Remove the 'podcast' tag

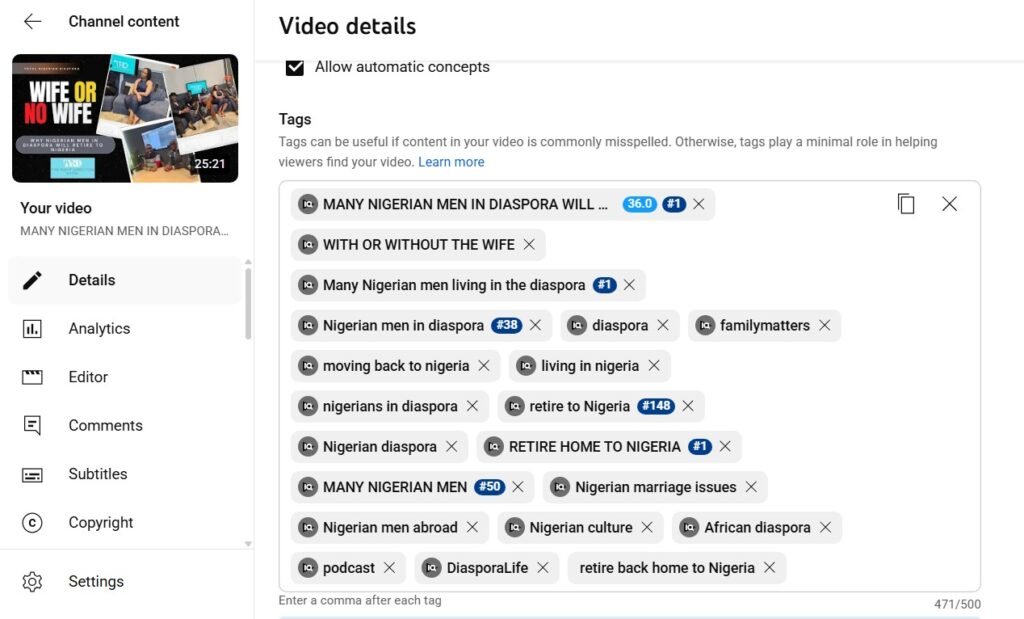(389, 568)
